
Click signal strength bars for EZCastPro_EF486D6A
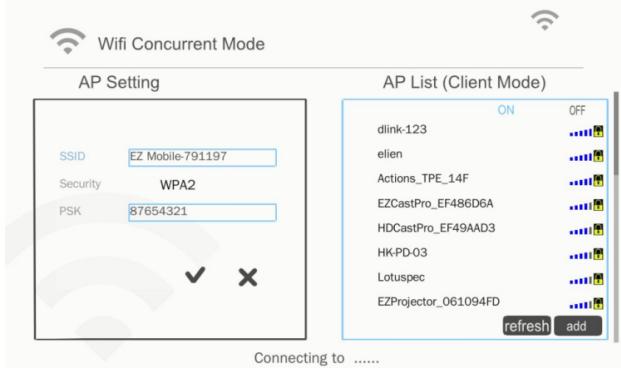(x=581, y=206)
